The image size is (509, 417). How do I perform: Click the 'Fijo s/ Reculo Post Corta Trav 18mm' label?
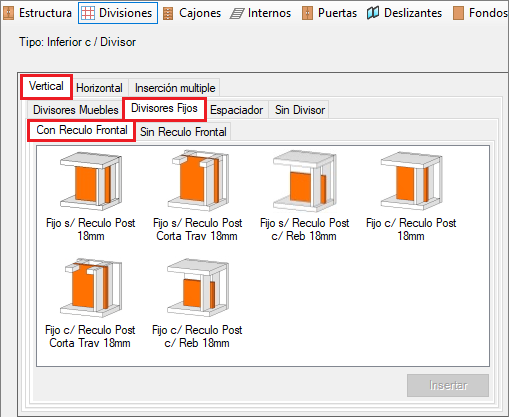pyautogui.click(x=197, y=229)
